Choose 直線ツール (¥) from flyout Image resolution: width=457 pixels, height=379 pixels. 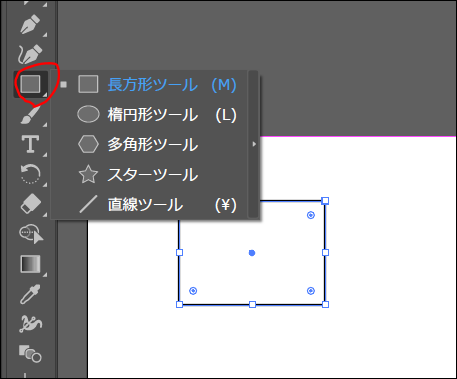(149, 204)
